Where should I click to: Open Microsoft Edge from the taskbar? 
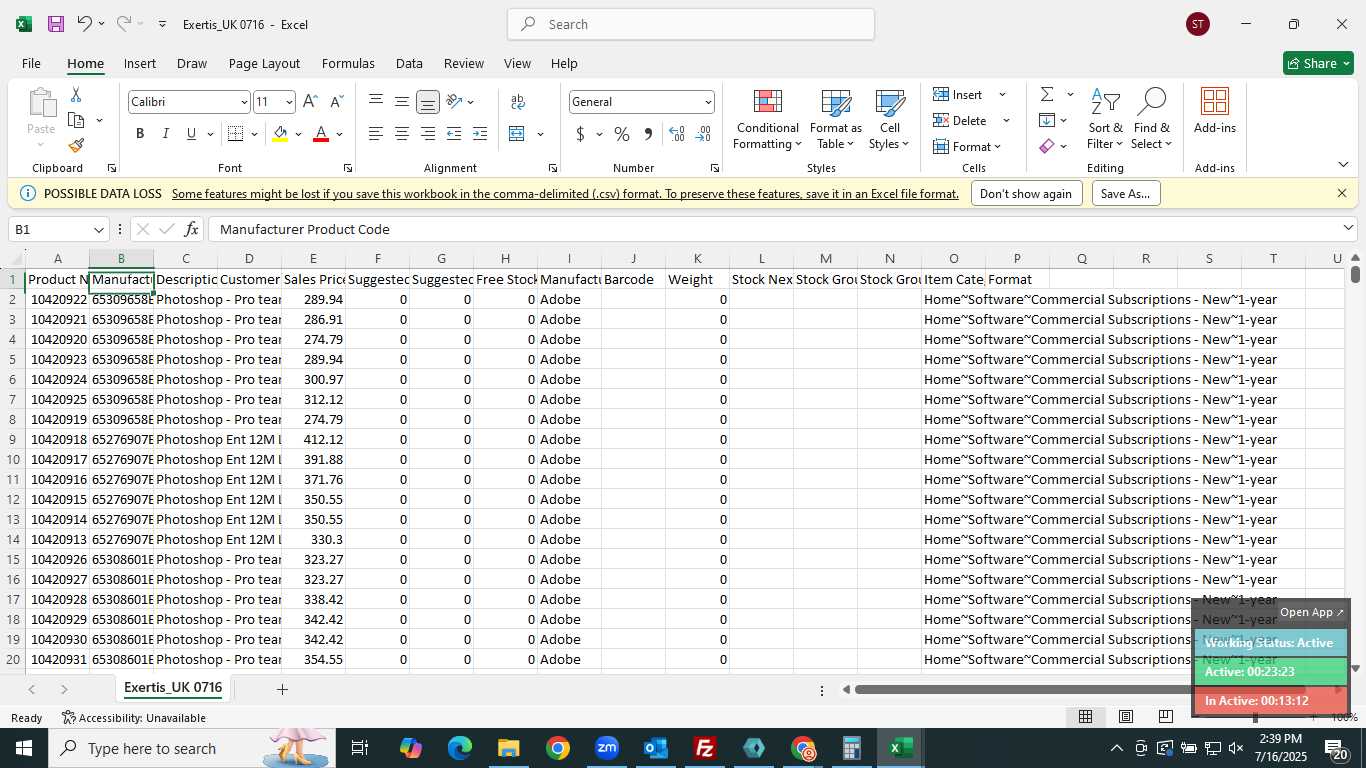click(x=460, y=748)
